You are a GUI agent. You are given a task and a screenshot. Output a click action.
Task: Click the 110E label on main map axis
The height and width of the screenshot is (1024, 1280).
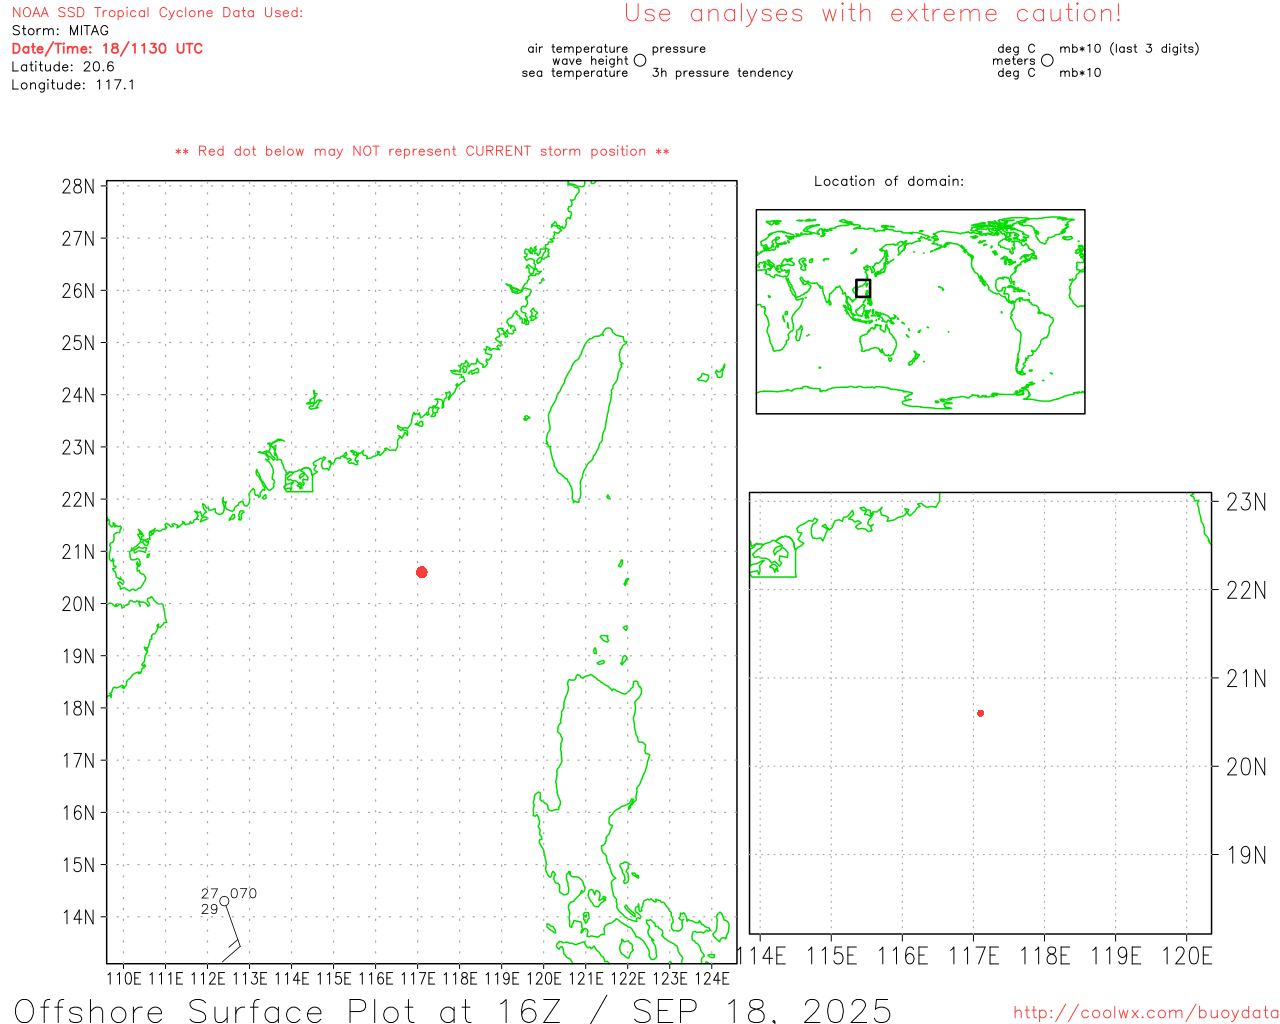coord(124,979)
